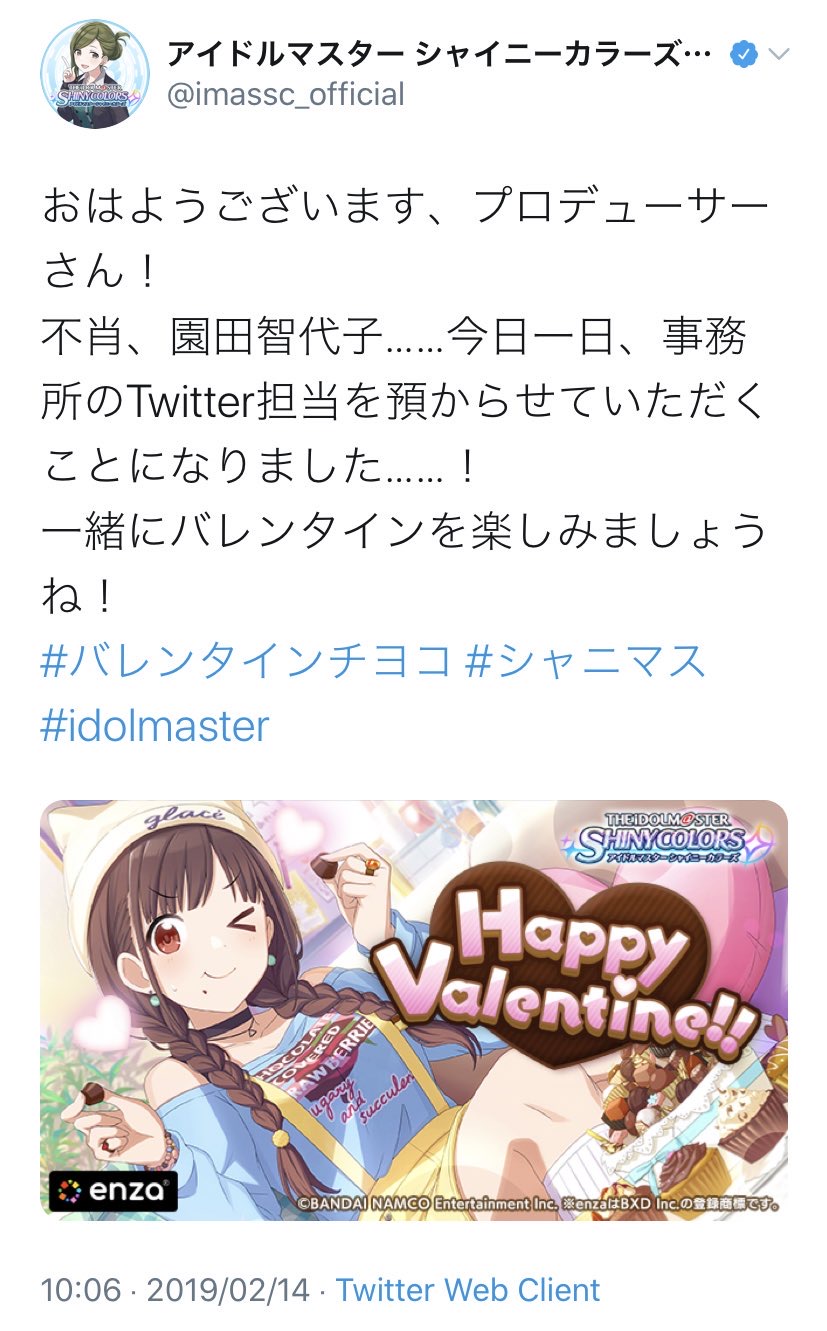Click the 10:06 · 2019/02/14 timestamp
The width and height of the screenshot is (827, 1331).
pos(175,1289)
